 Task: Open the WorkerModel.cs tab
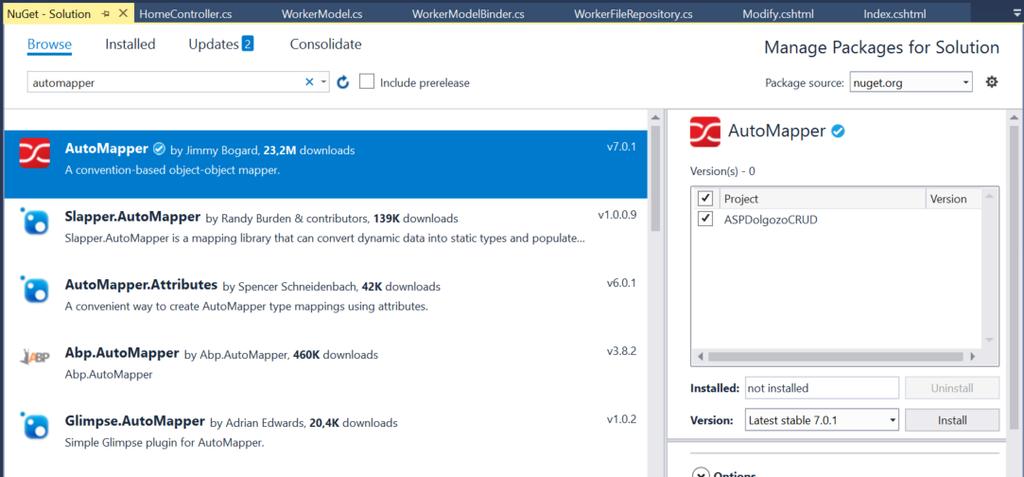pyautogui.click(x=322, y=14)
